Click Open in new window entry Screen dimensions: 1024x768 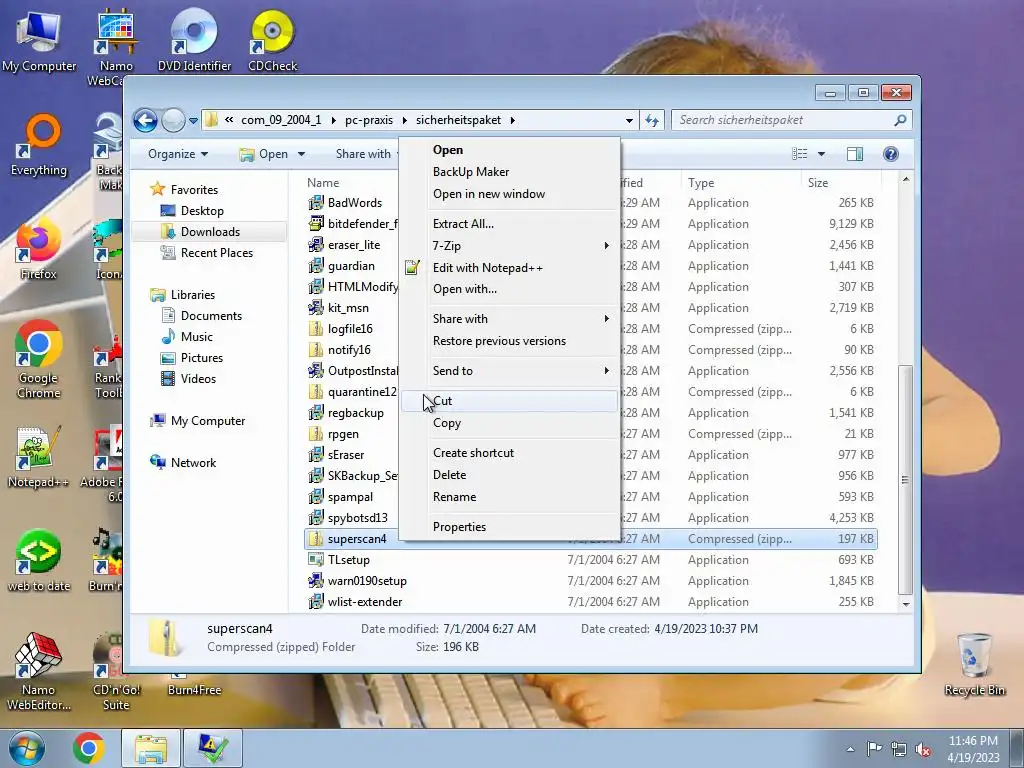coord(509,194)
